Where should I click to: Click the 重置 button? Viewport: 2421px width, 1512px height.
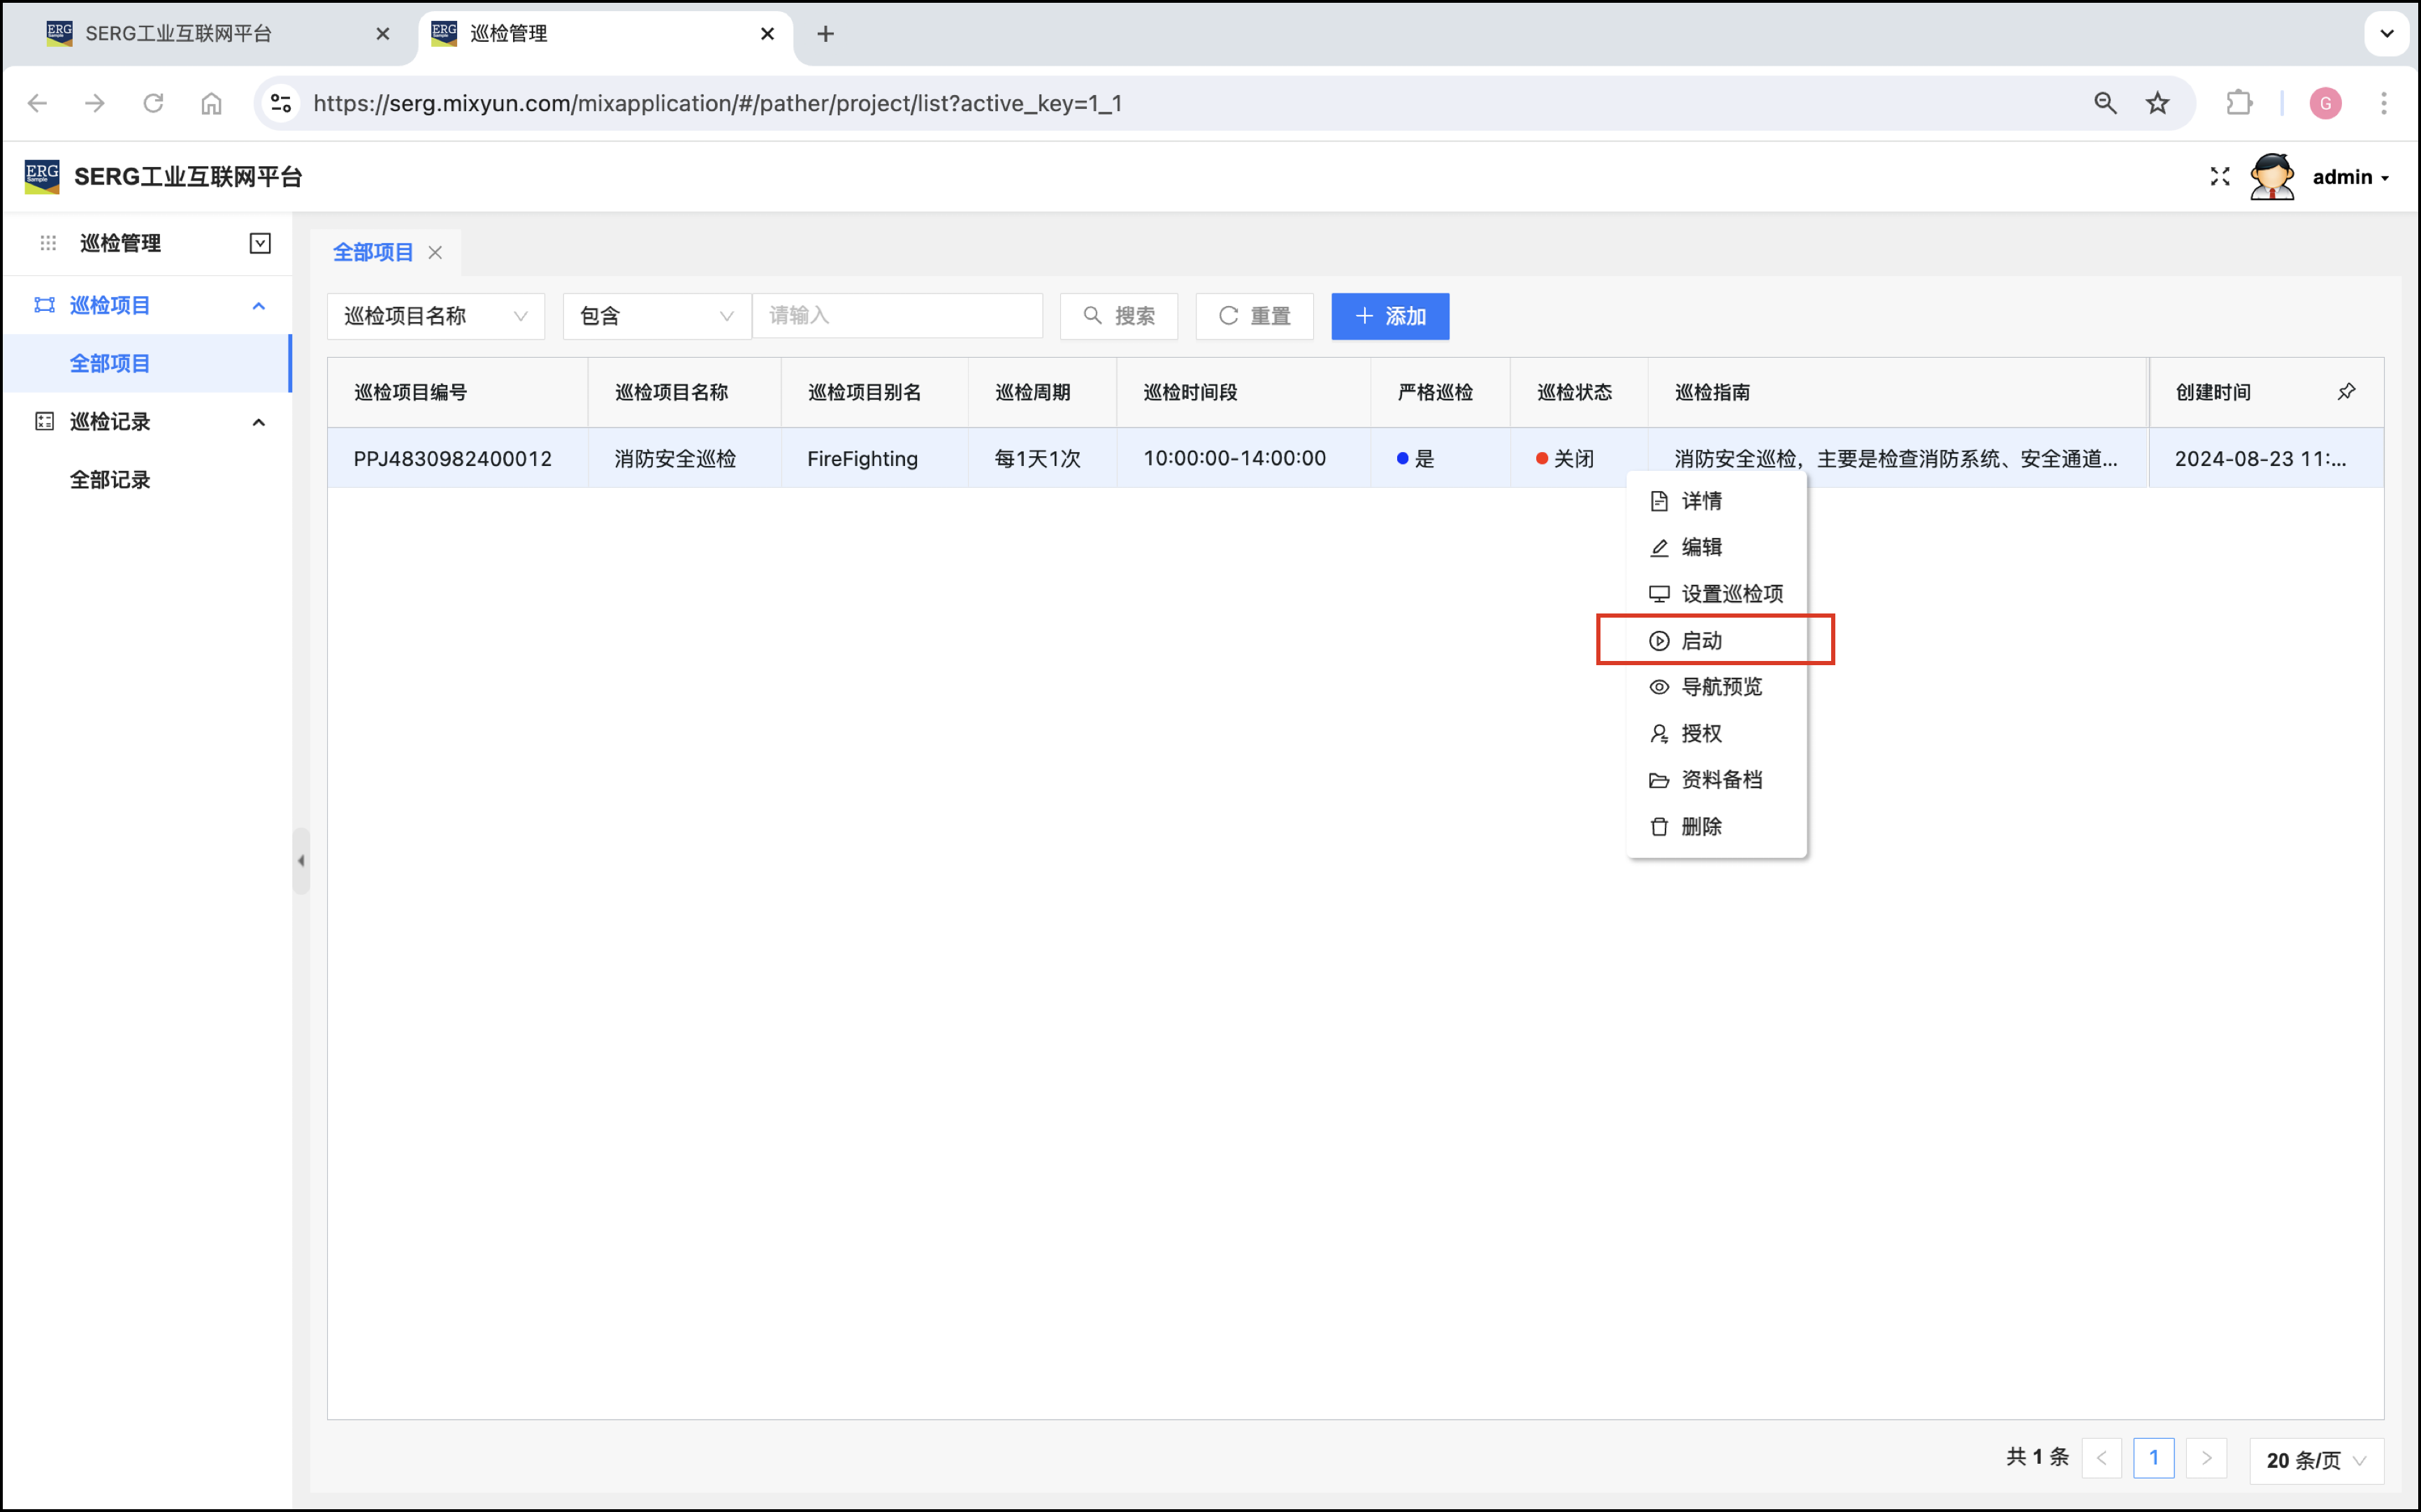pos(1254,316)
